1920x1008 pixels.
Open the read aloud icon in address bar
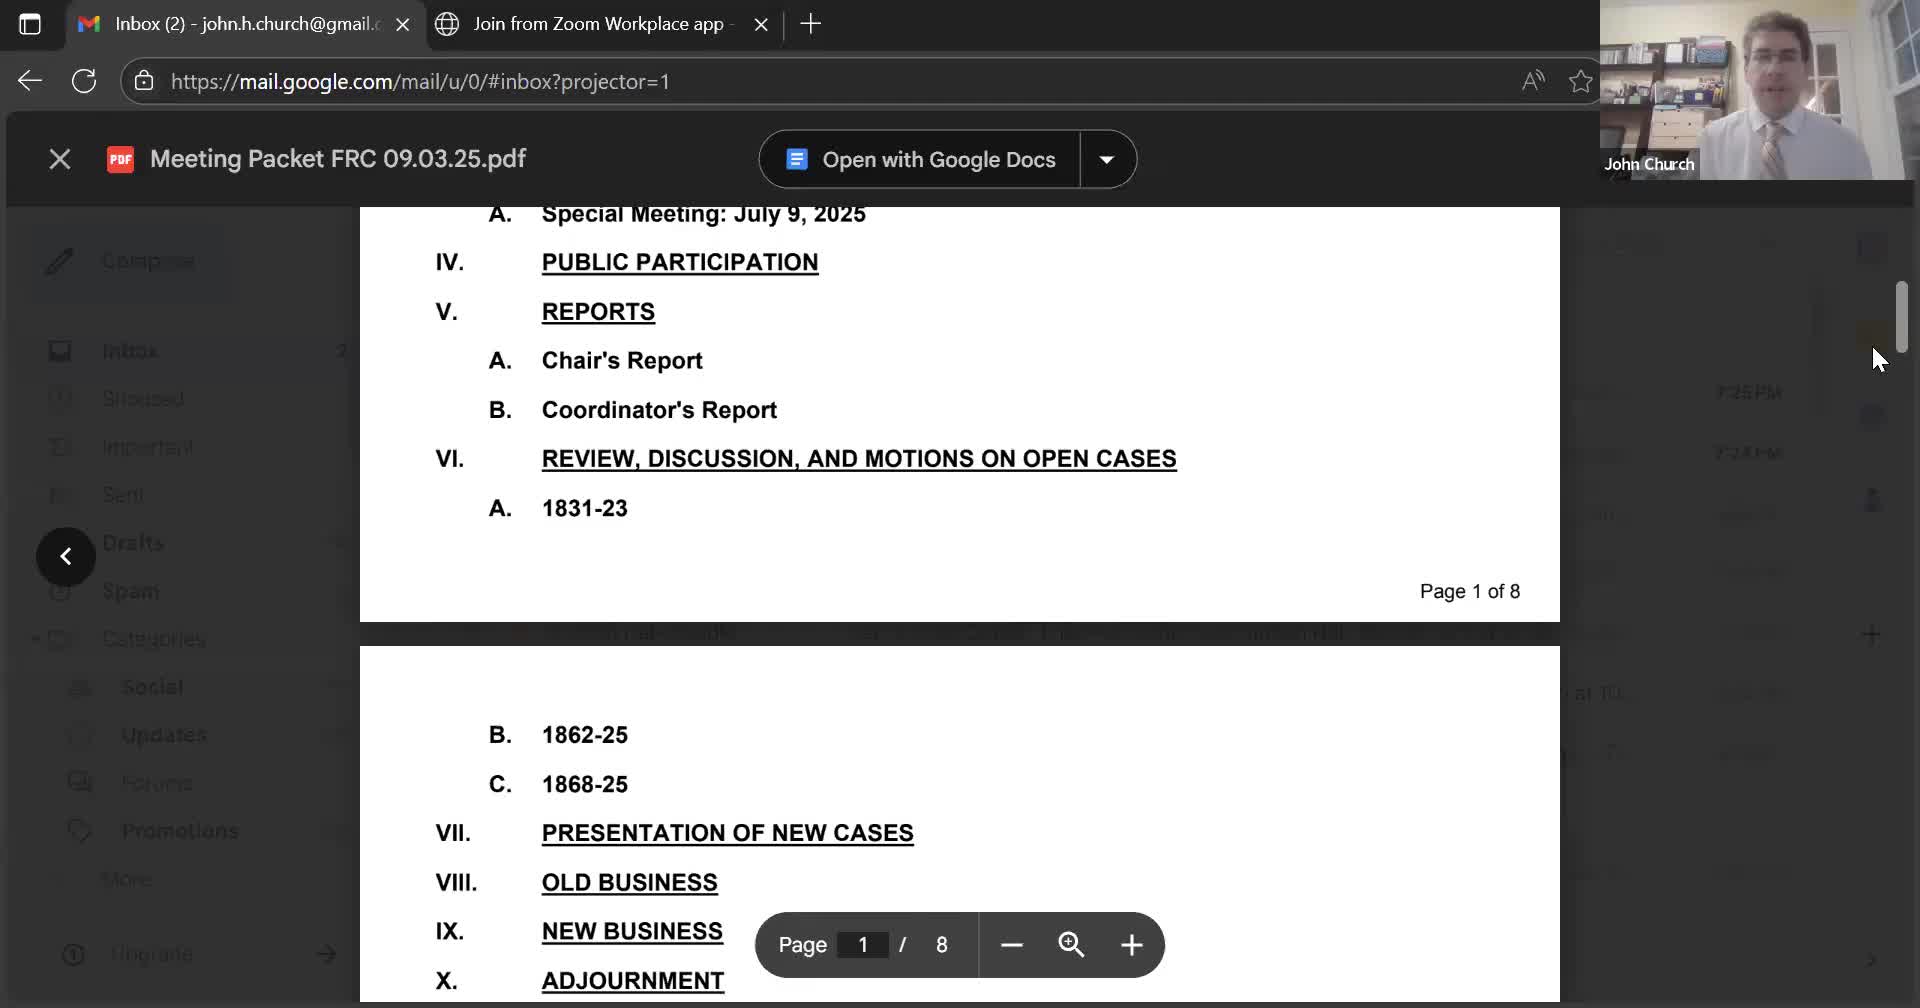pos(1532,81)
